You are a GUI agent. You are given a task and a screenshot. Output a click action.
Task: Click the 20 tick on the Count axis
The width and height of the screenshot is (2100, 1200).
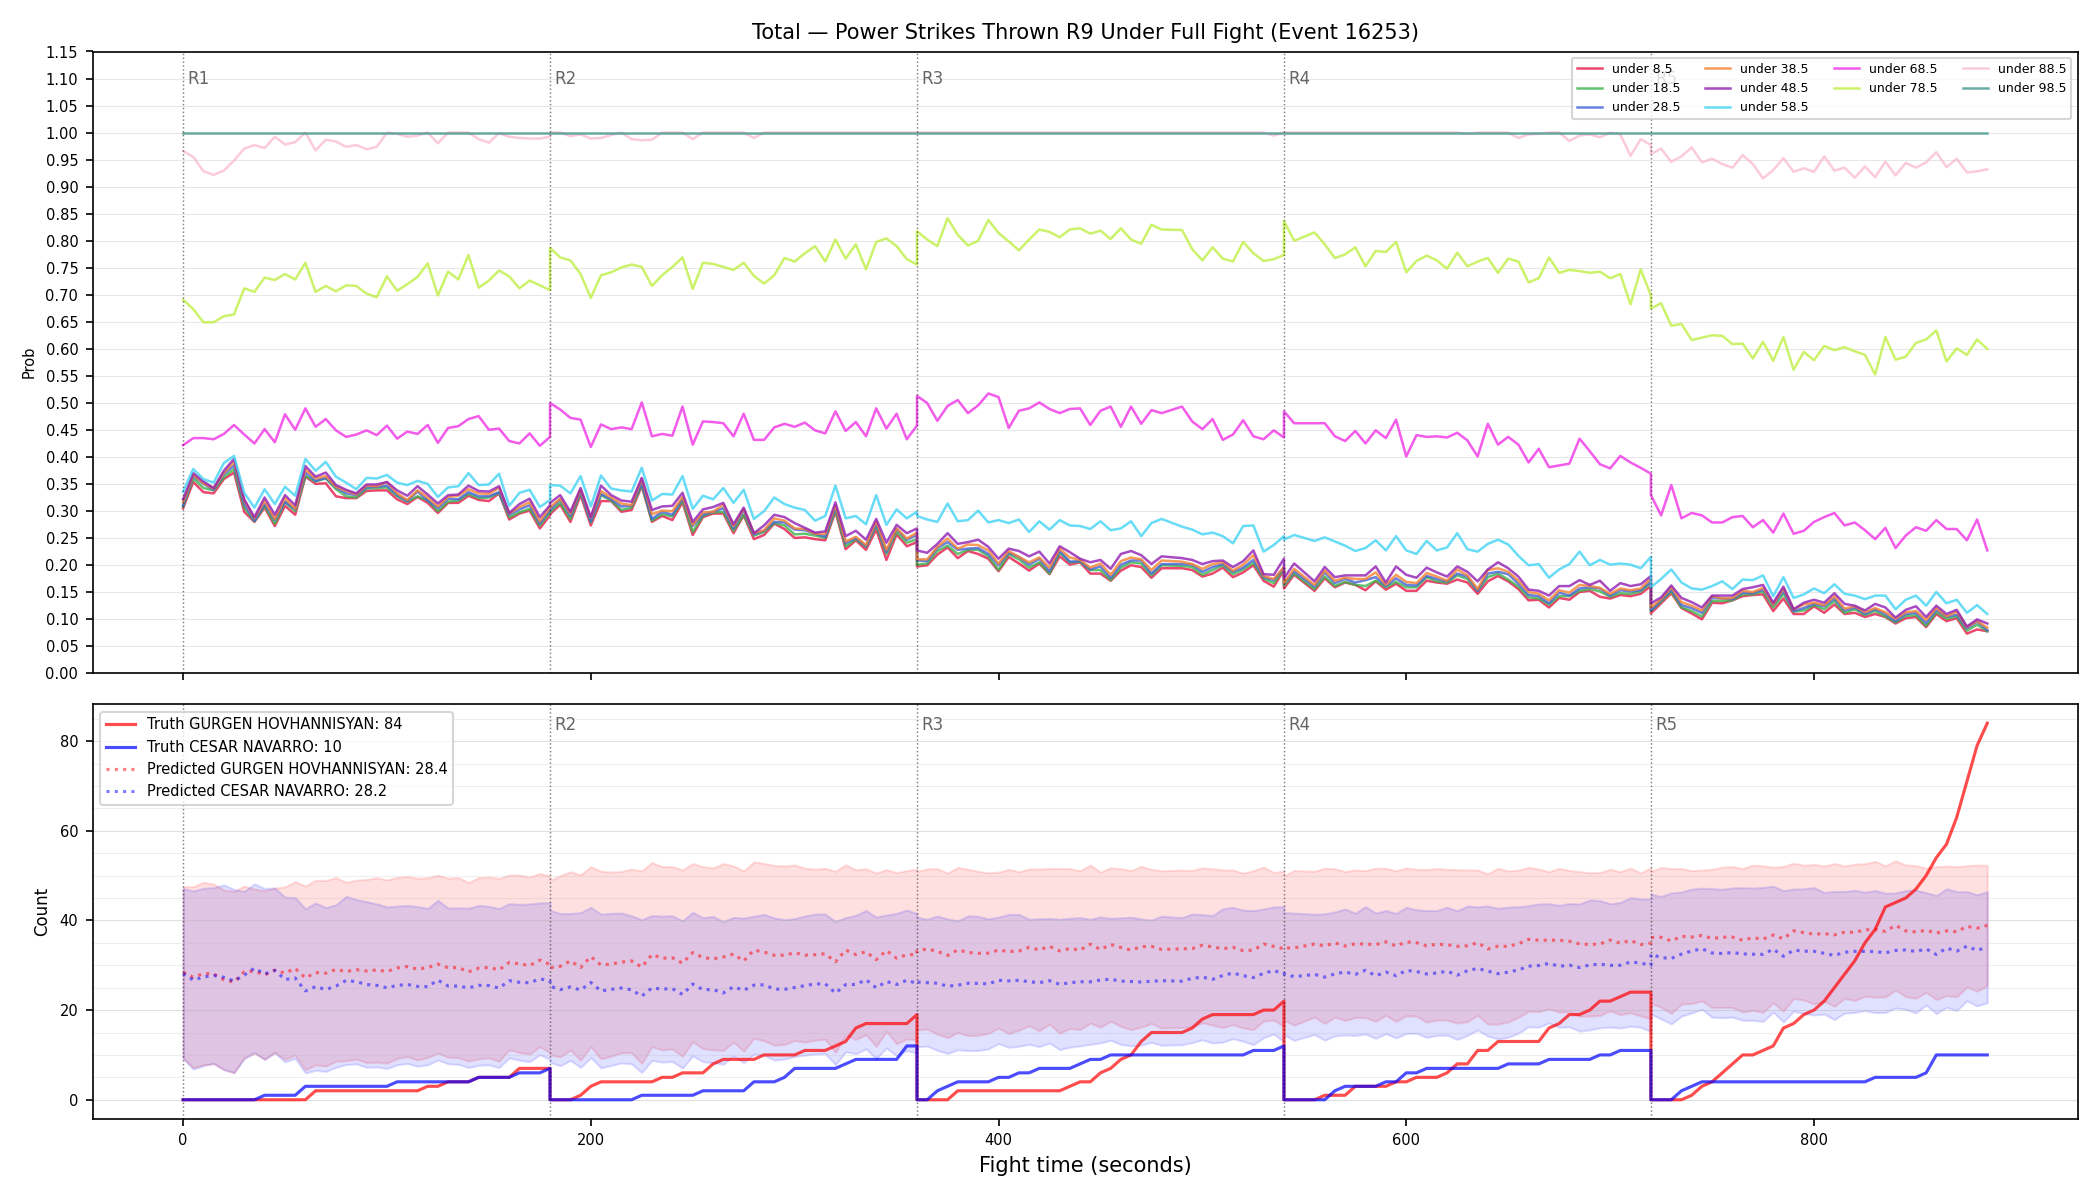[x=69, y=1010]
